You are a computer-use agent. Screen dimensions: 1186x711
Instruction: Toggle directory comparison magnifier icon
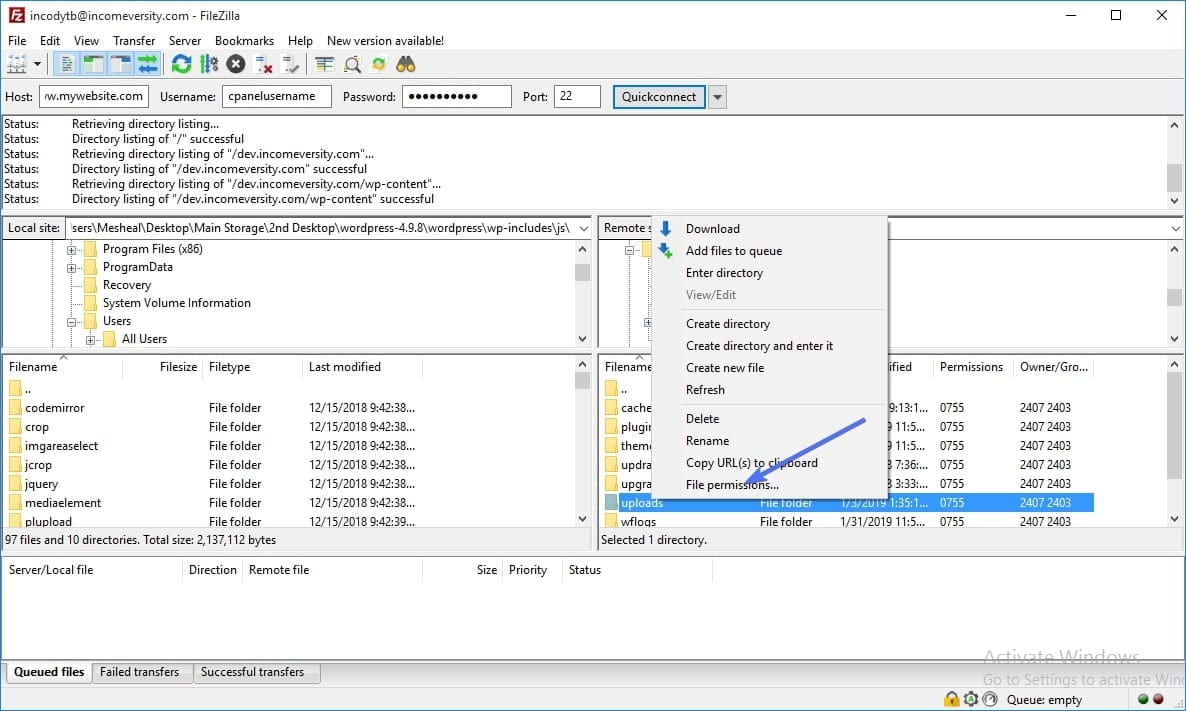click(352, 64)
